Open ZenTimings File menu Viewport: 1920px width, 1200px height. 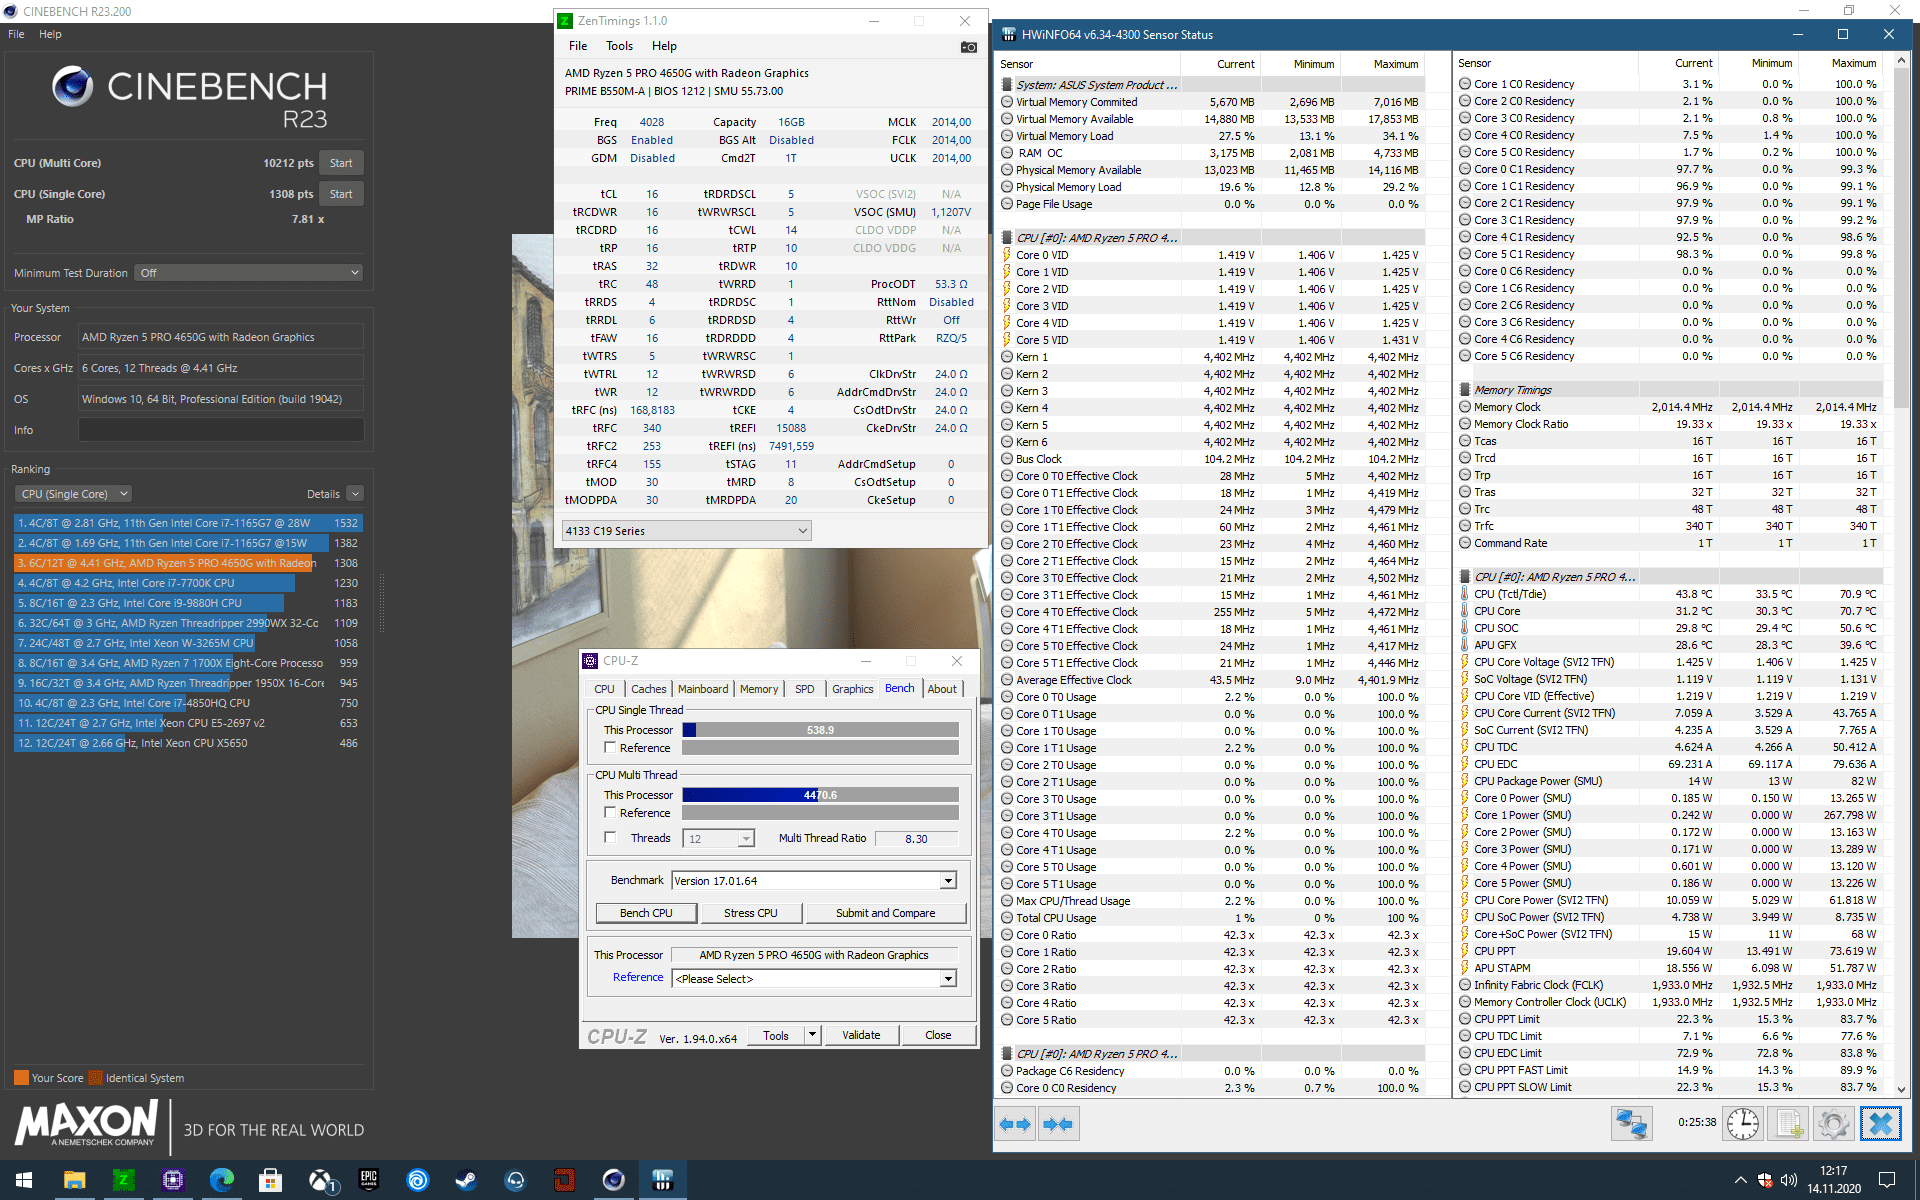click(x=578, y=46)
